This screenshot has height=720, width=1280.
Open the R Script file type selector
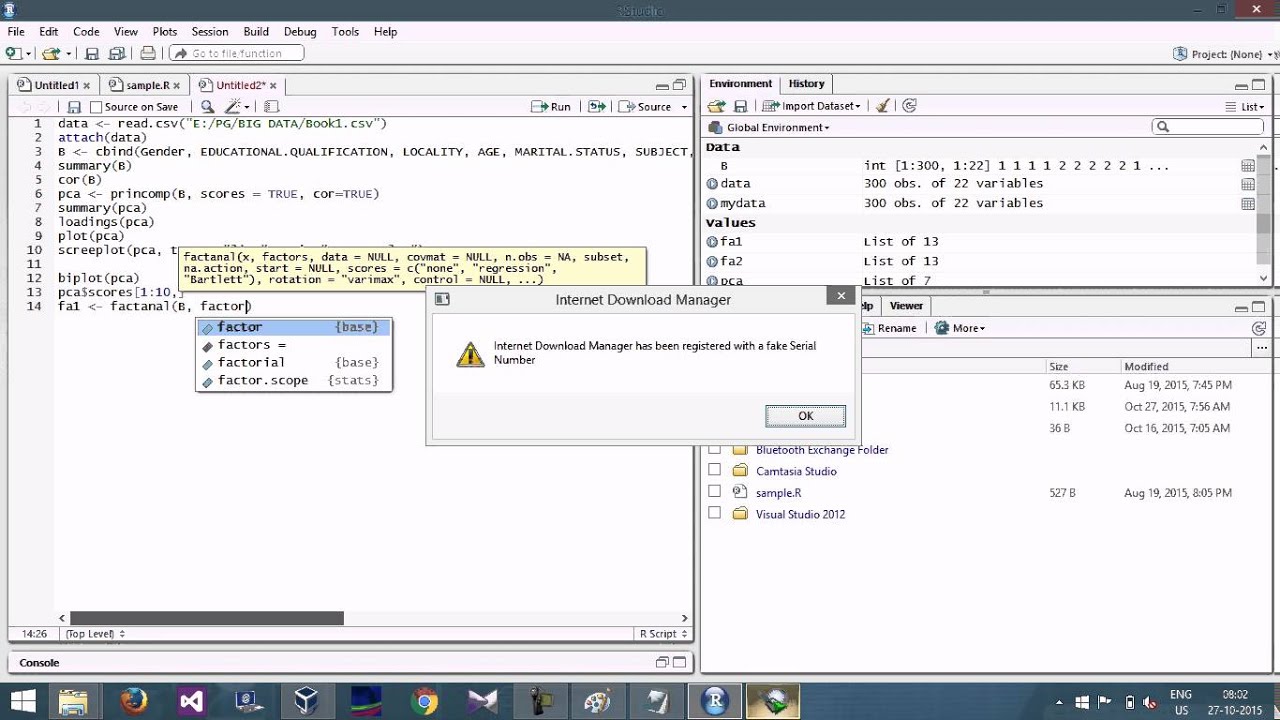664,634
